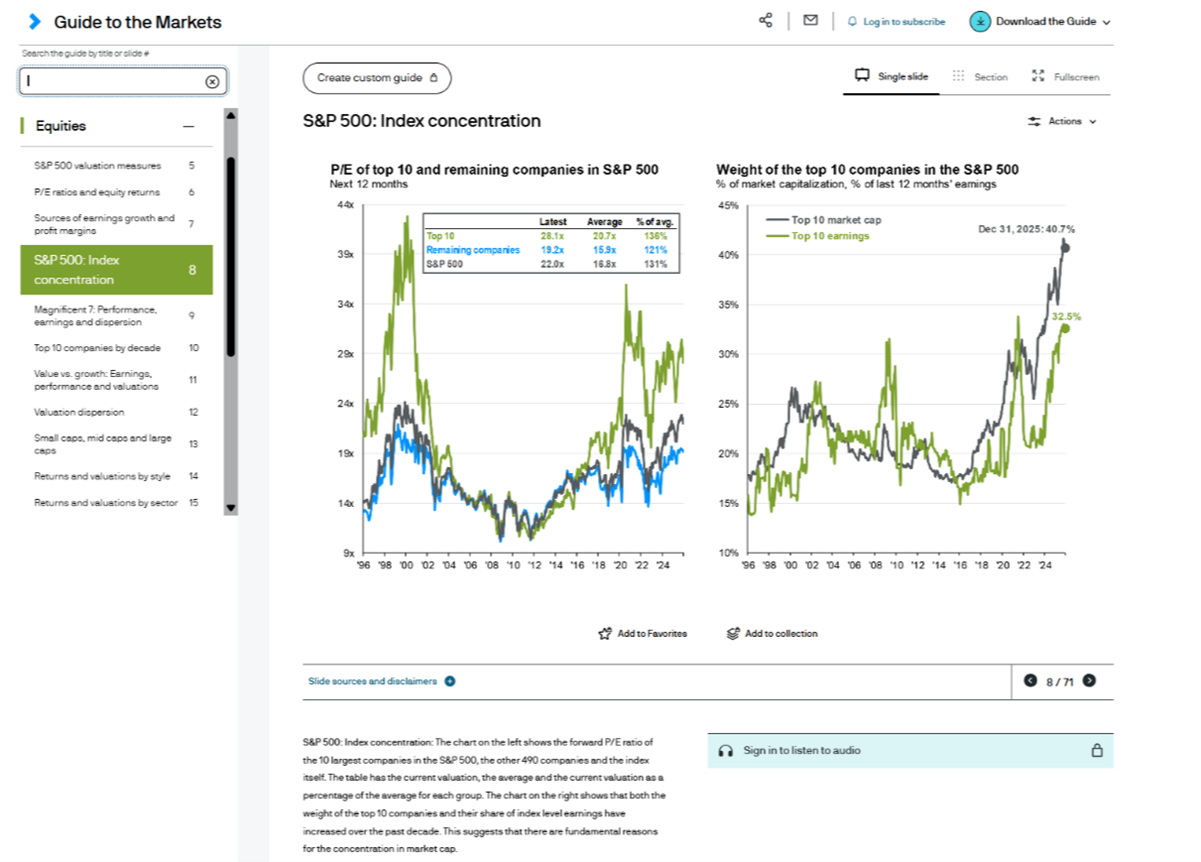1201x862 pixels.
Task: Go to next slide arrow
Action: pyautogui.click(x=1089, y=681)
